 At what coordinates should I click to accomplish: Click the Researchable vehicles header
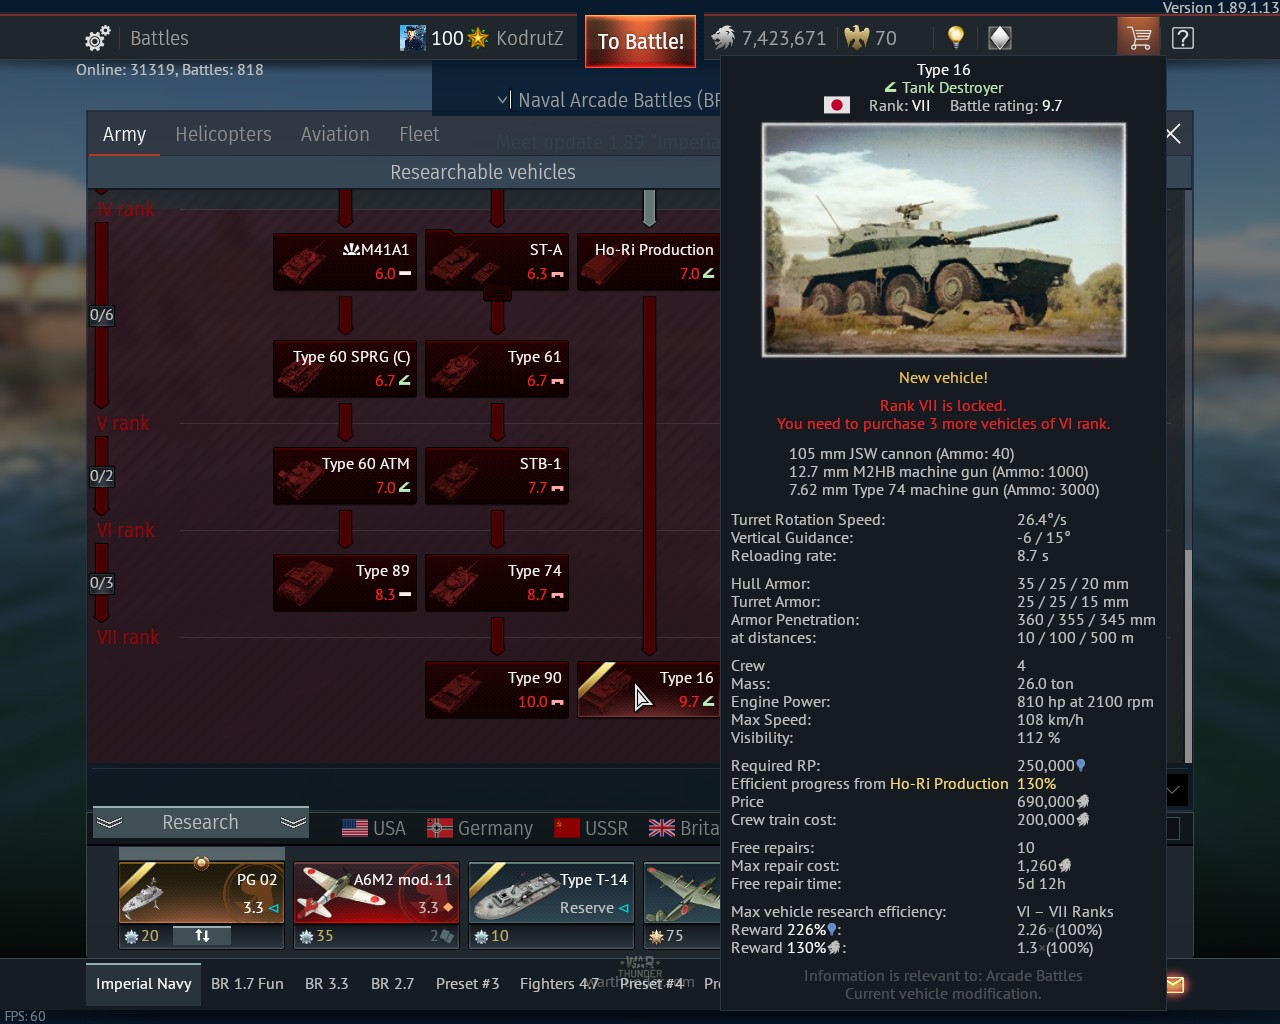point(483,172)
